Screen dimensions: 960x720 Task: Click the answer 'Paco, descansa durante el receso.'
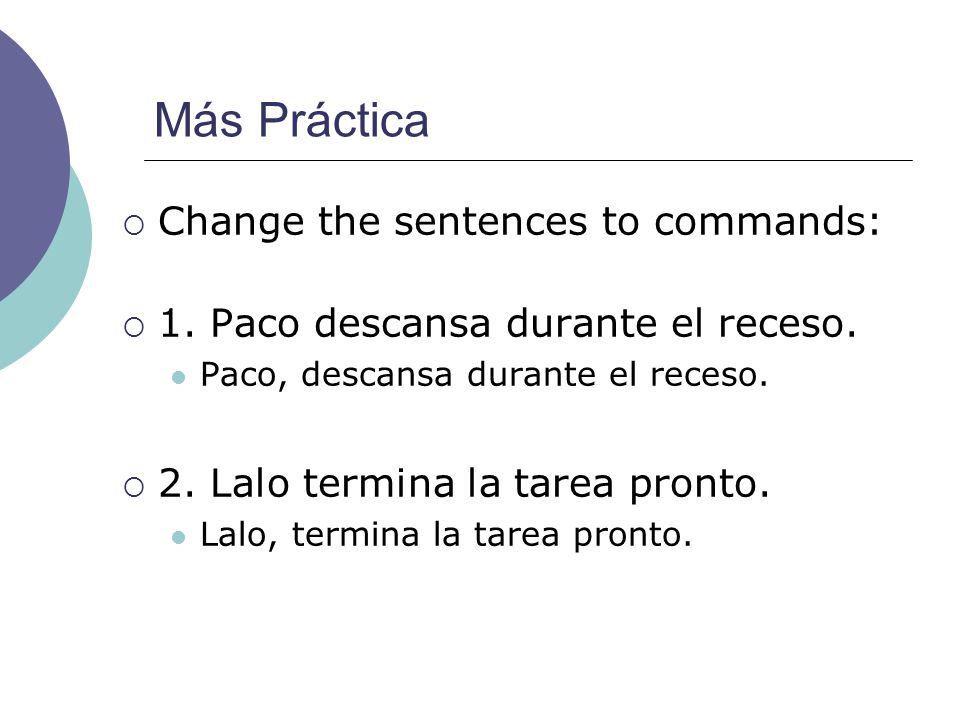(484, 374)
